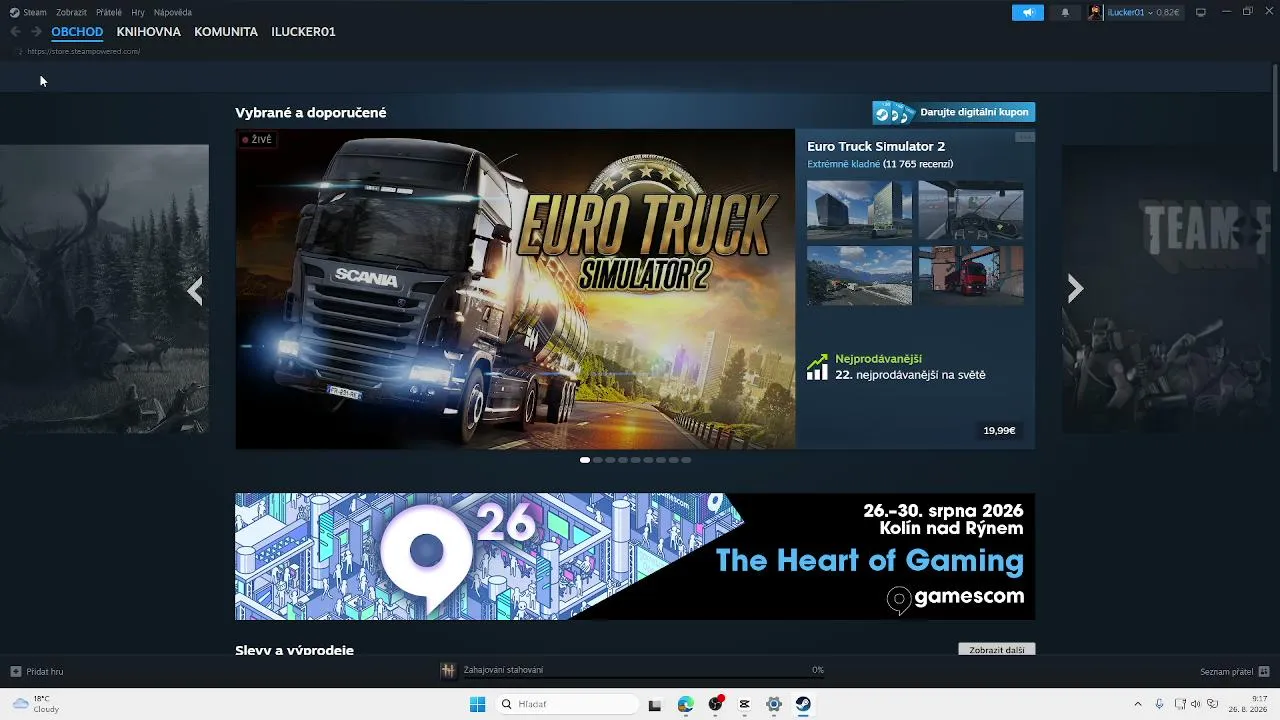Screen dimensions: 1280x720
Task: Open the gamescom The Heart of Gaming banner
Action: click(635, 556)
